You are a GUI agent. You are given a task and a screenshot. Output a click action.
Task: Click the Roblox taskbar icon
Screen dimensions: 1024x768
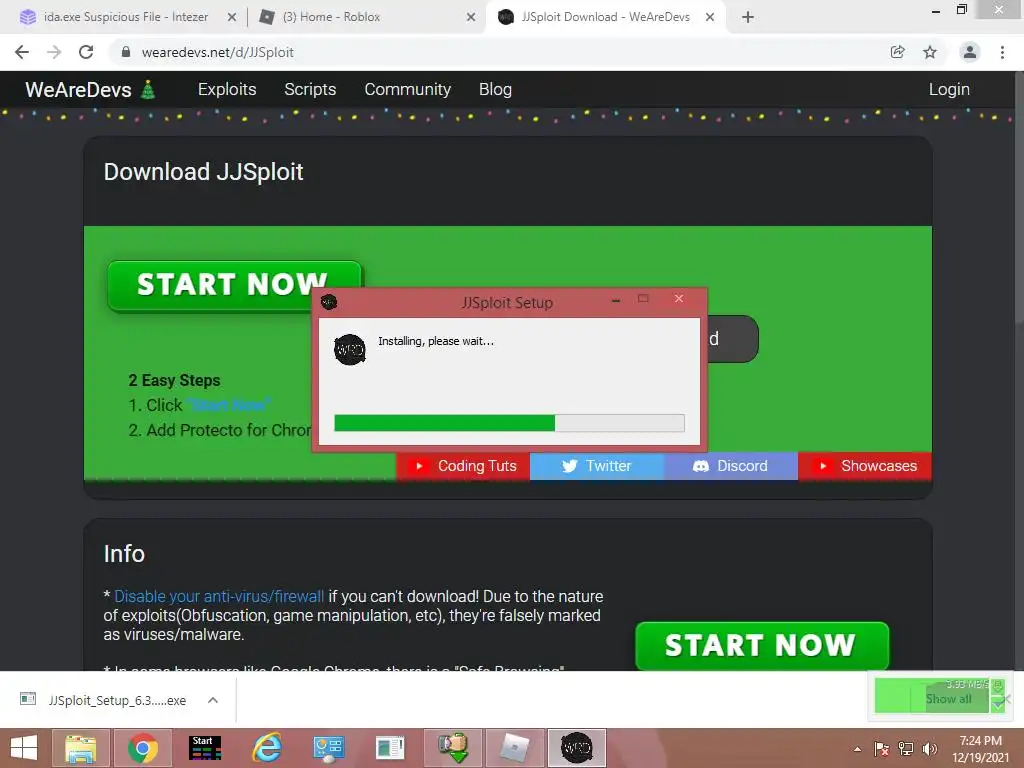click(515, 748)
